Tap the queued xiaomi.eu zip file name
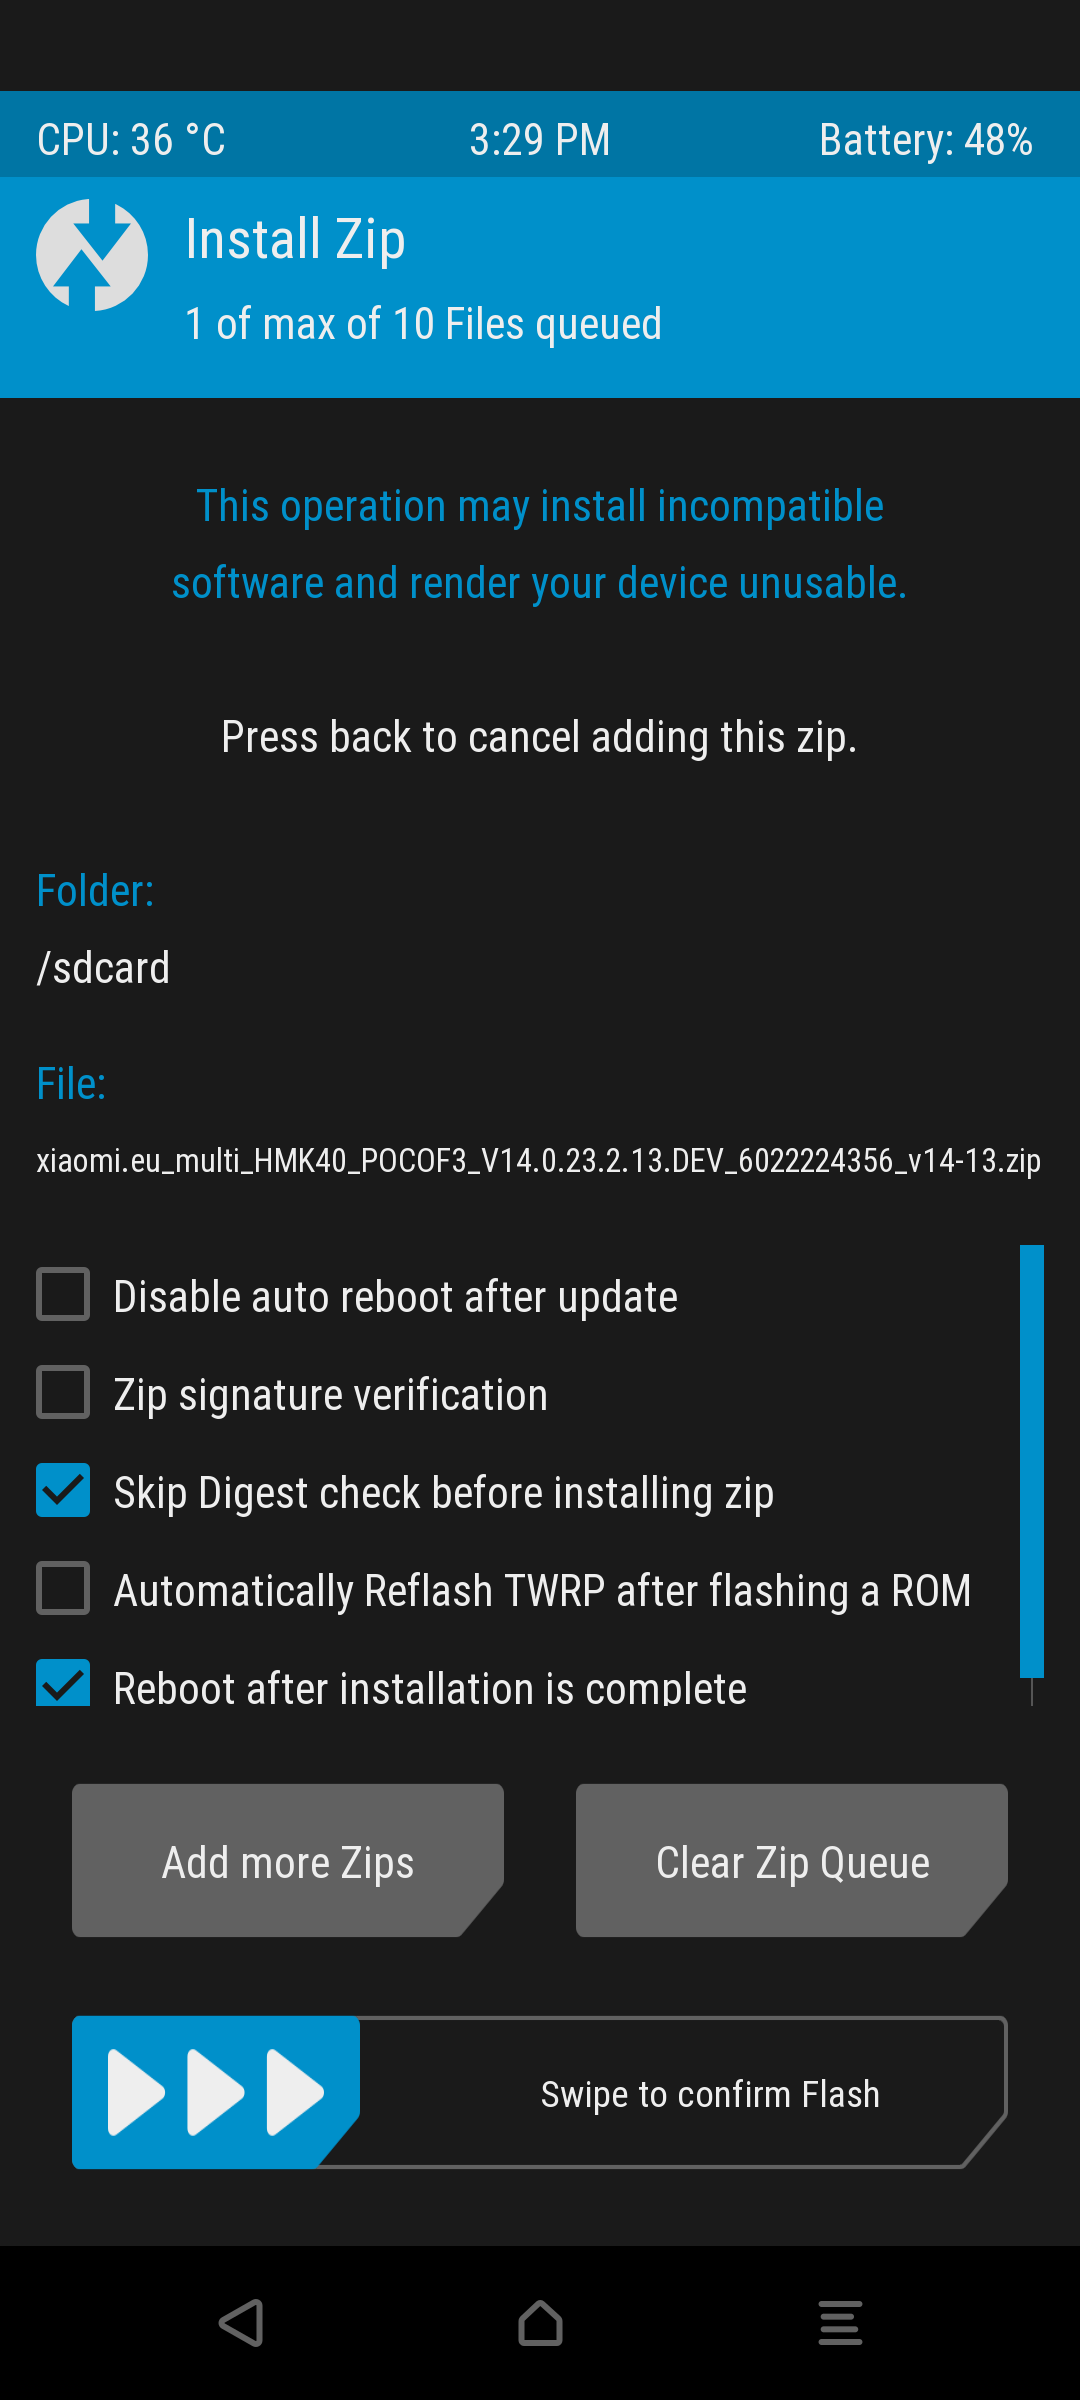The width and height of the screenshot is (1080, 2400). click(x=539, y=1161)
